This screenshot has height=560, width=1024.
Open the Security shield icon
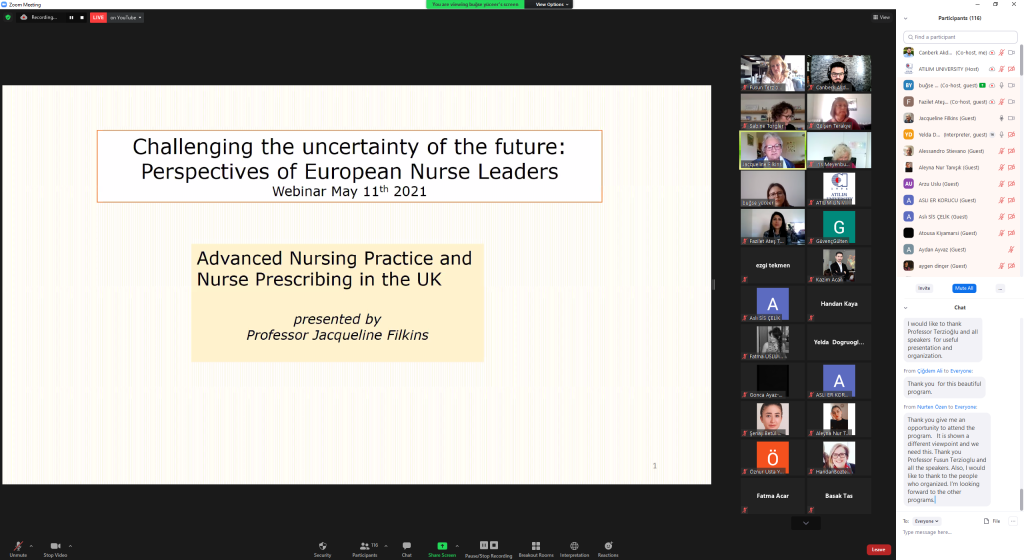[322, 546]
